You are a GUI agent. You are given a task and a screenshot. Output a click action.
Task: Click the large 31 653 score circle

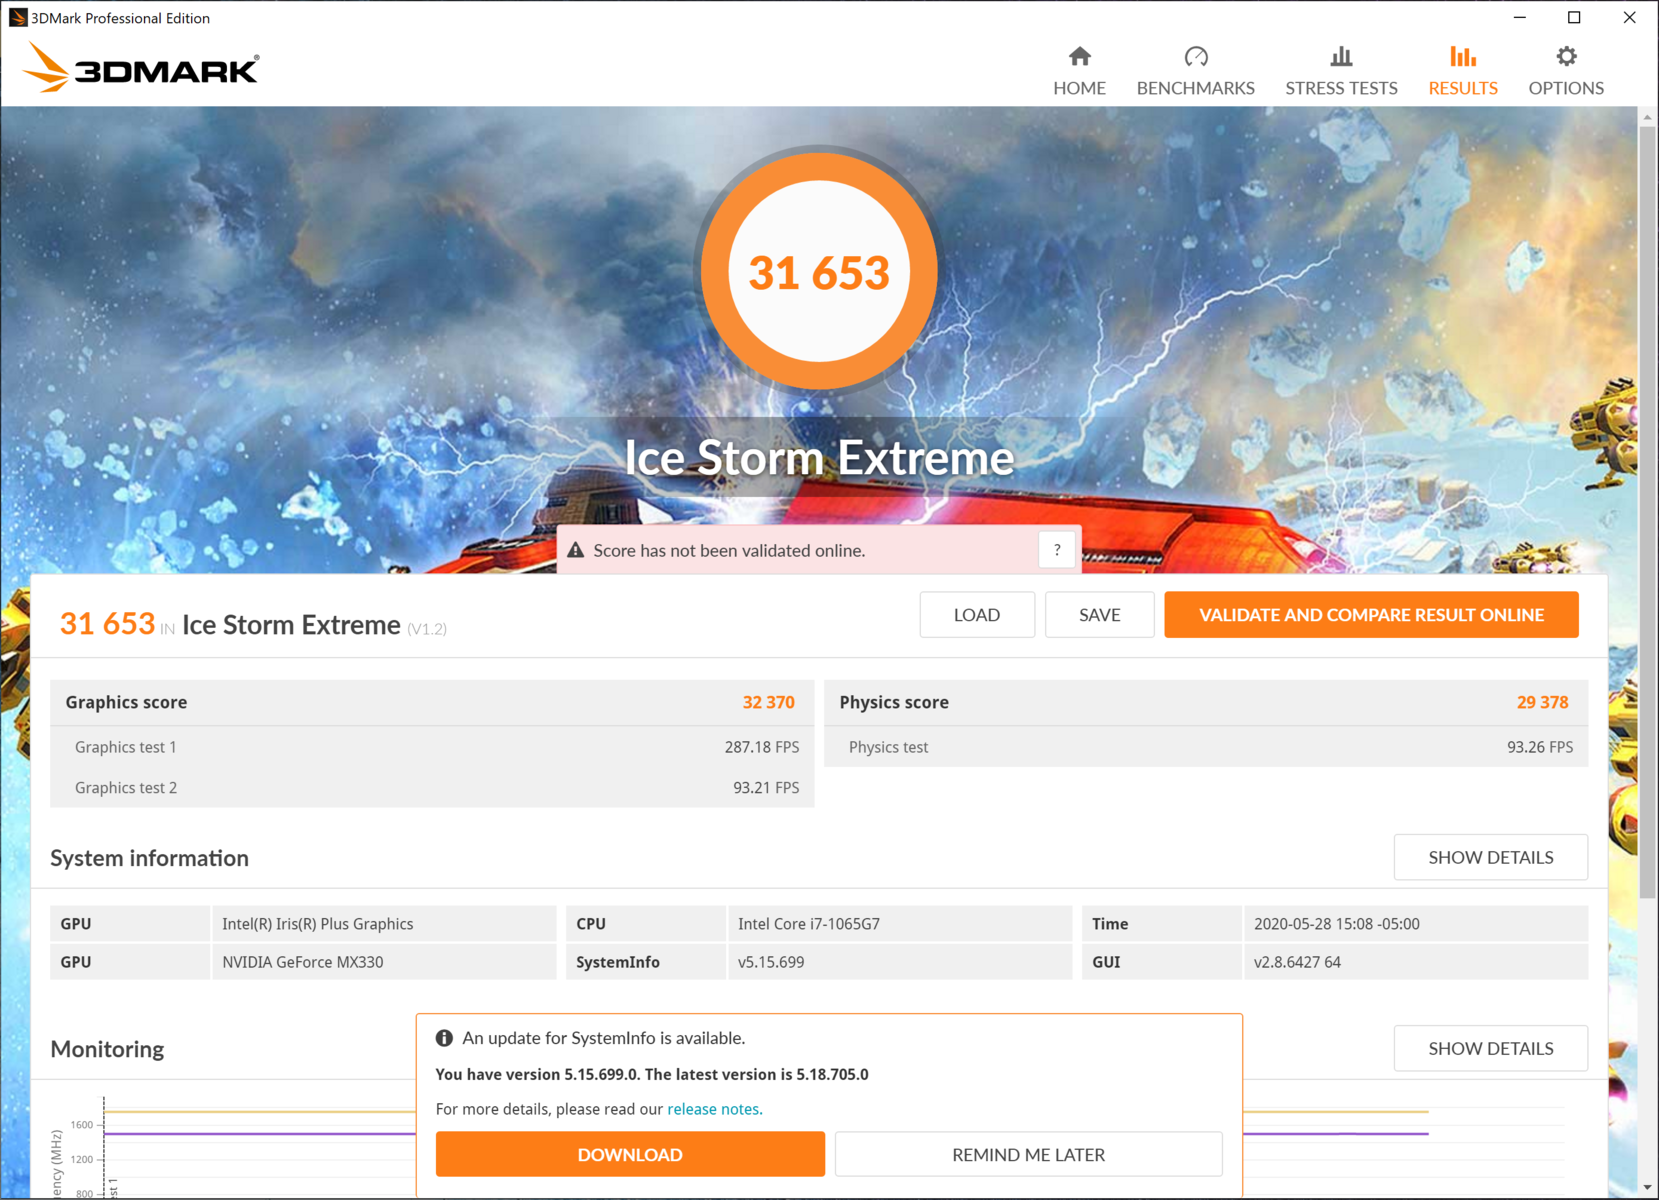819,271
